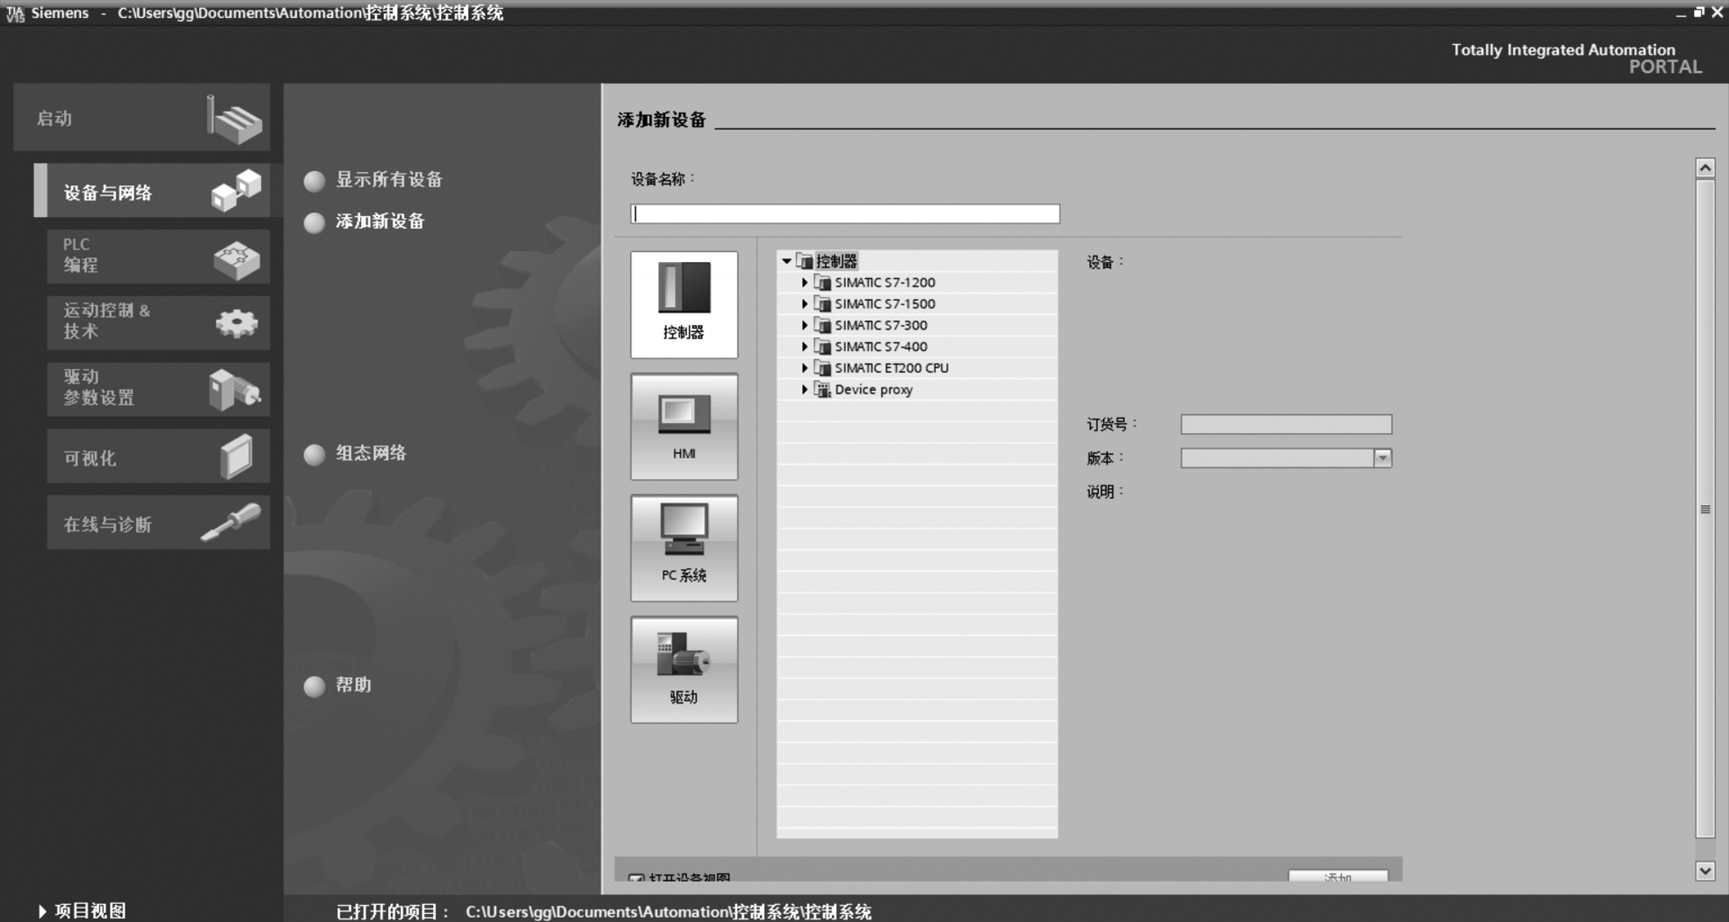Toggle 打开设备视图 open device view checkbox
The image size is (1729, 922).
point(636,879)
